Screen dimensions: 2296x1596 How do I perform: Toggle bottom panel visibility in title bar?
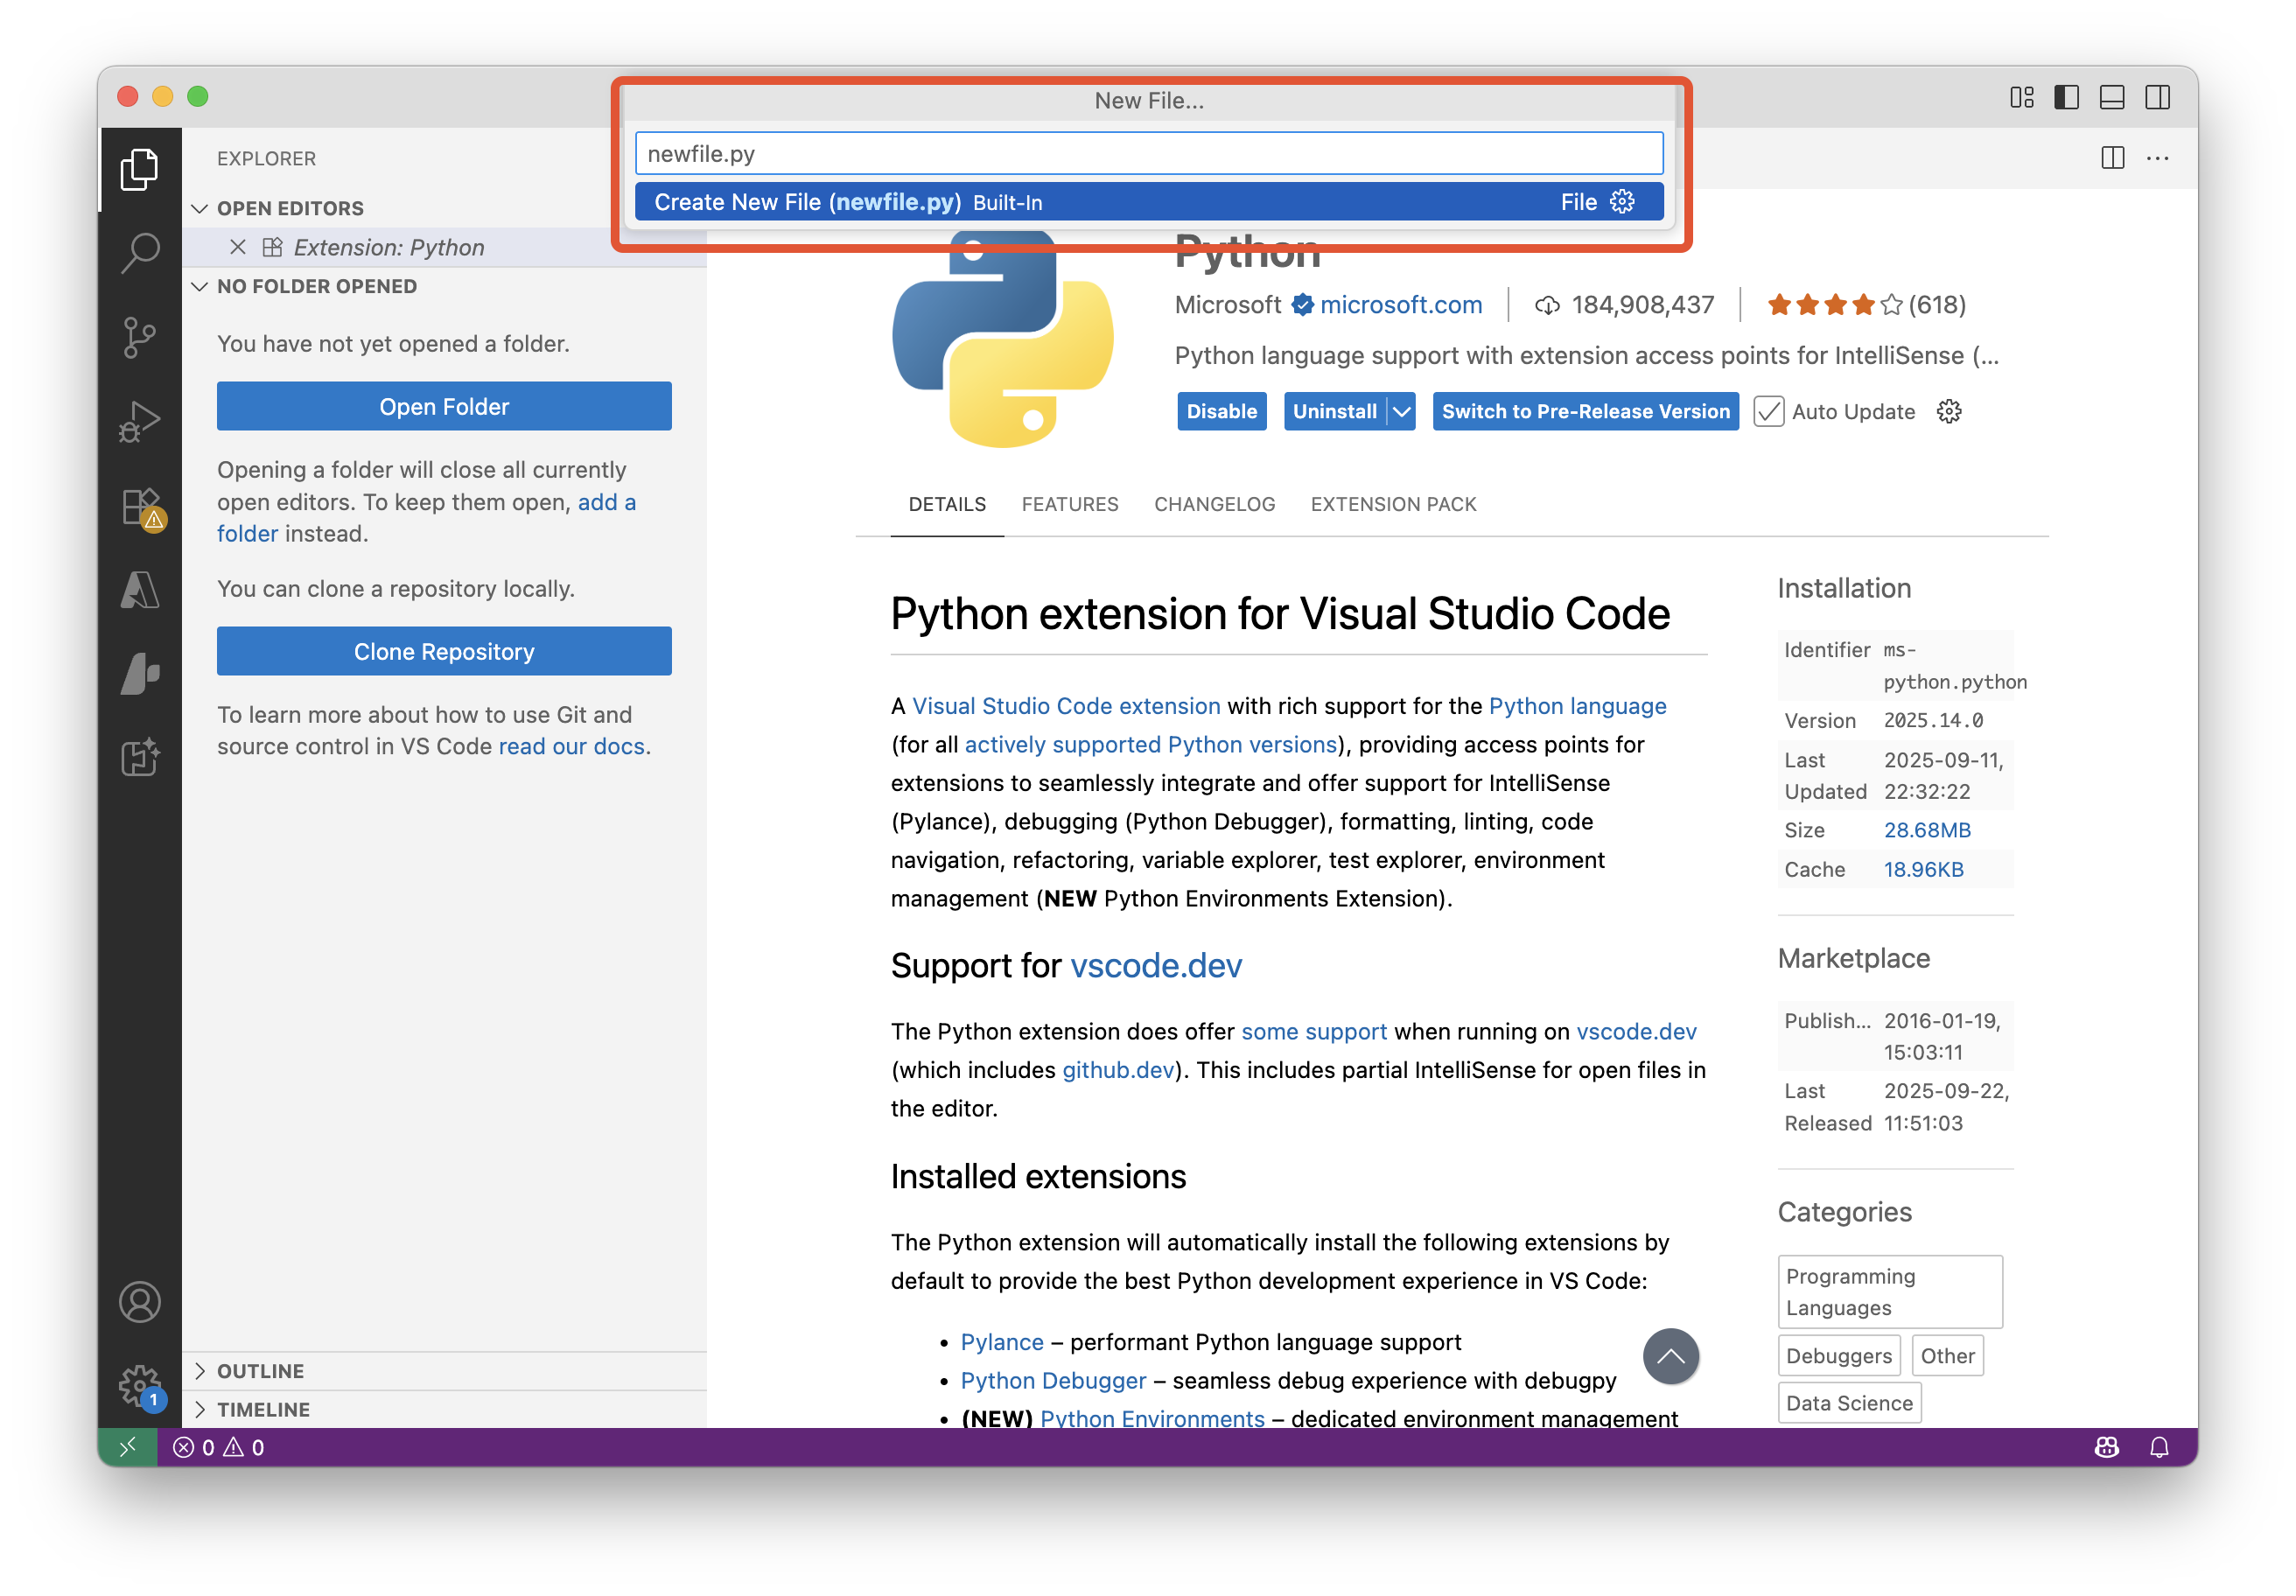click(2112, 97)
